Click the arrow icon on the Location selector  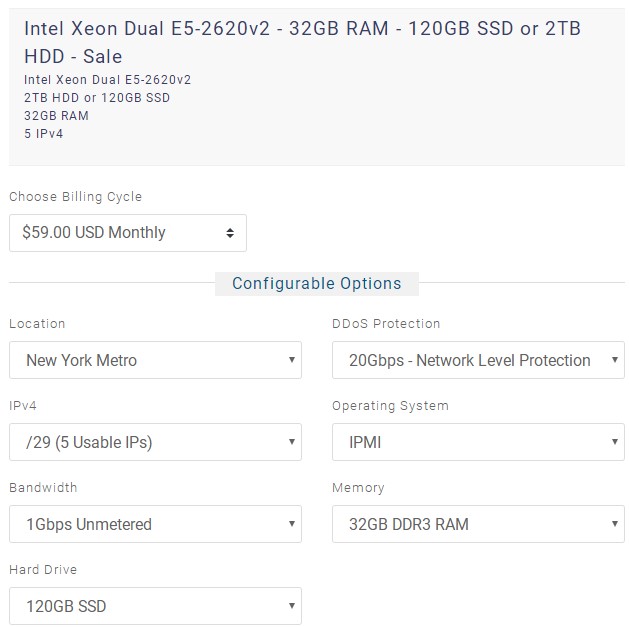tap(291, 360)
